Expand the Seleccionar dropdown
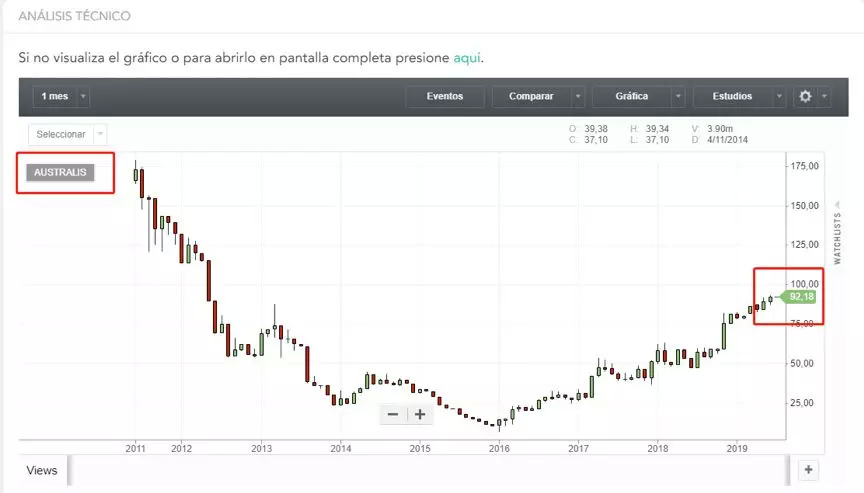 click(101, 134)
